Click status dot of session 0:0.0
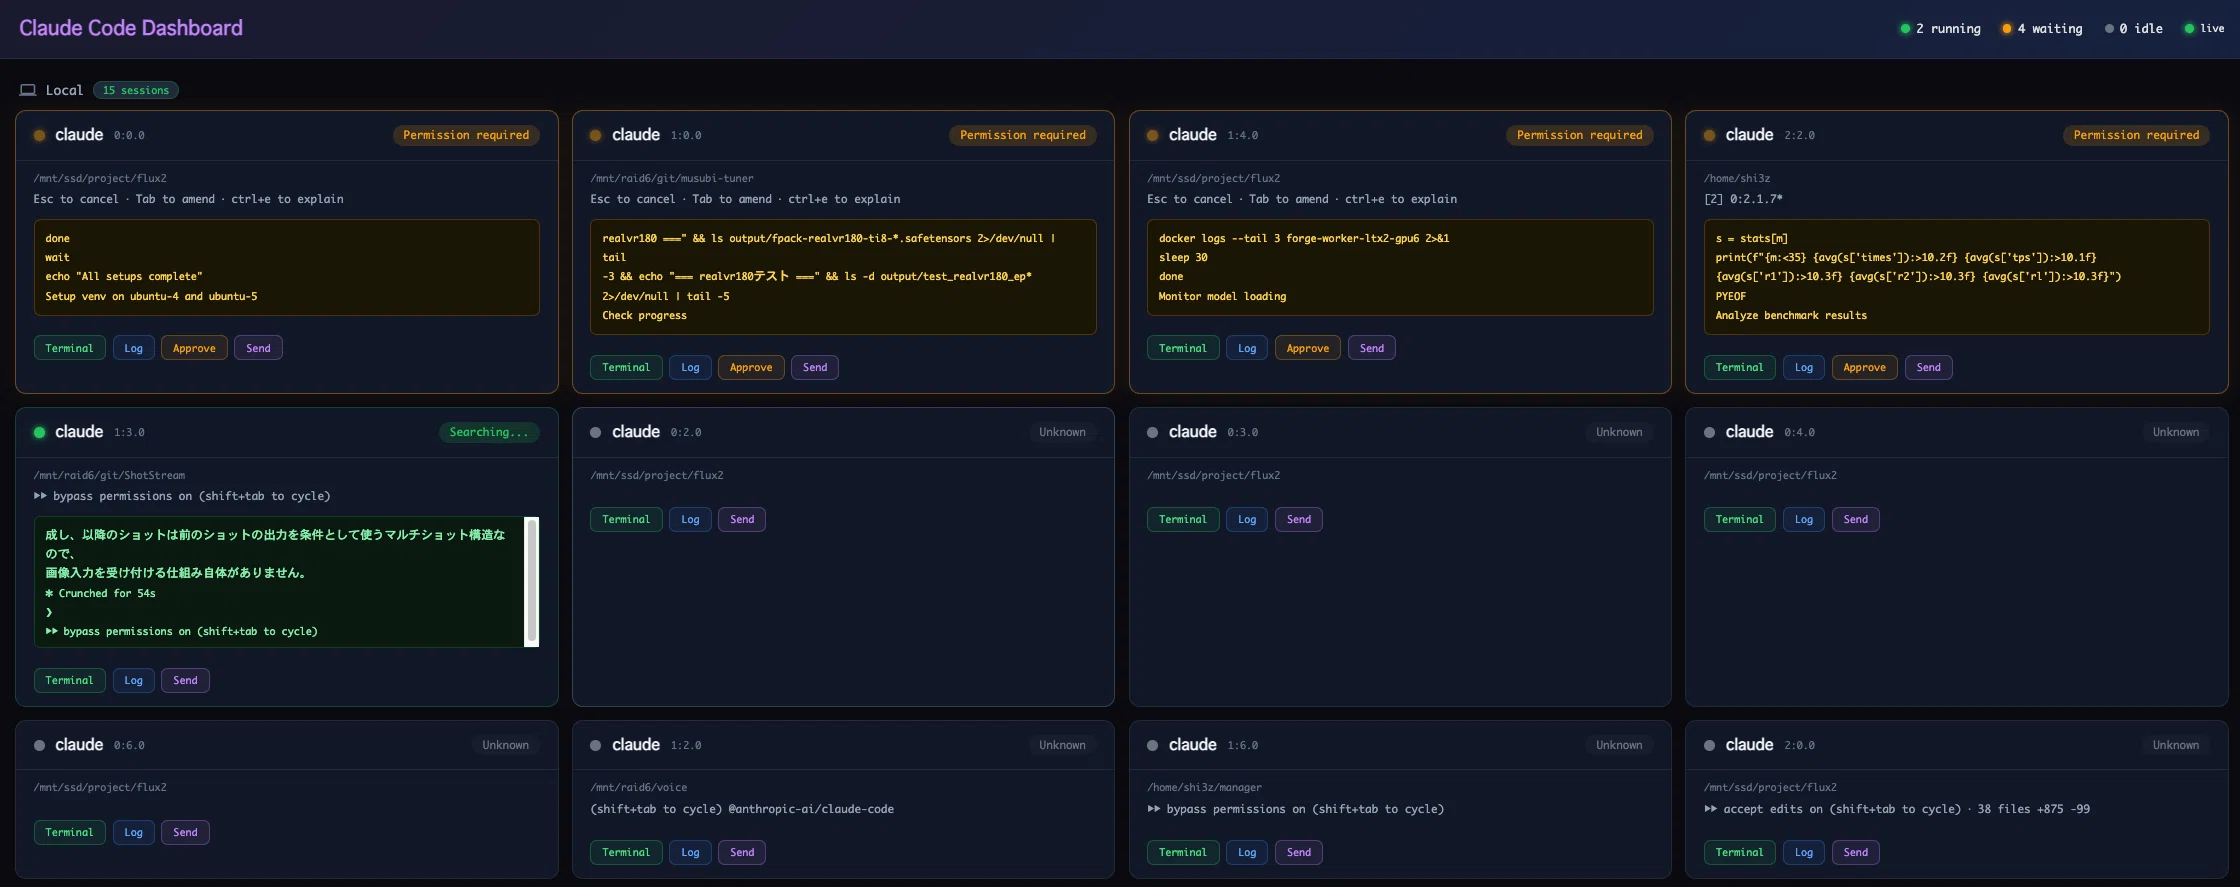Viewport: 2240px width, 887px height. point(39,135)
